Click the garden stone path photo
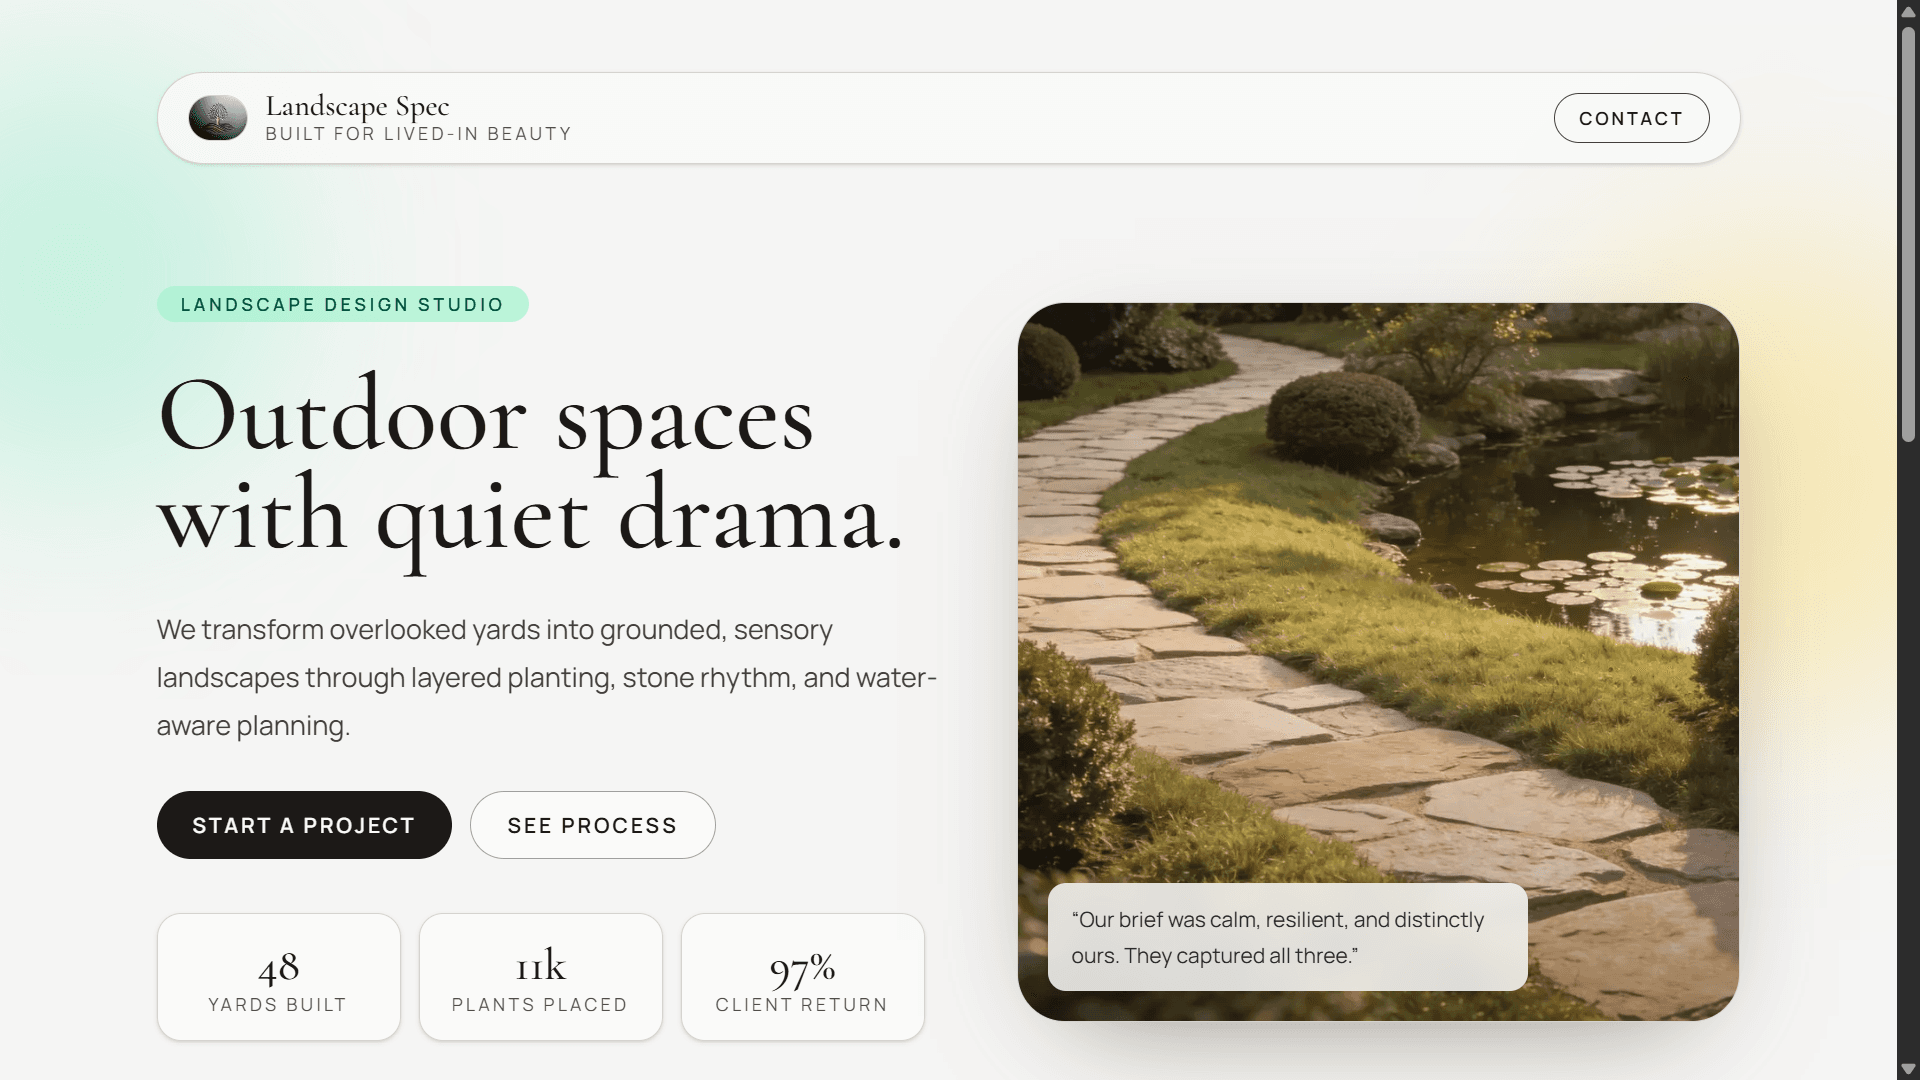This screenshot has height=1080, width=1920. (1378, 600)
